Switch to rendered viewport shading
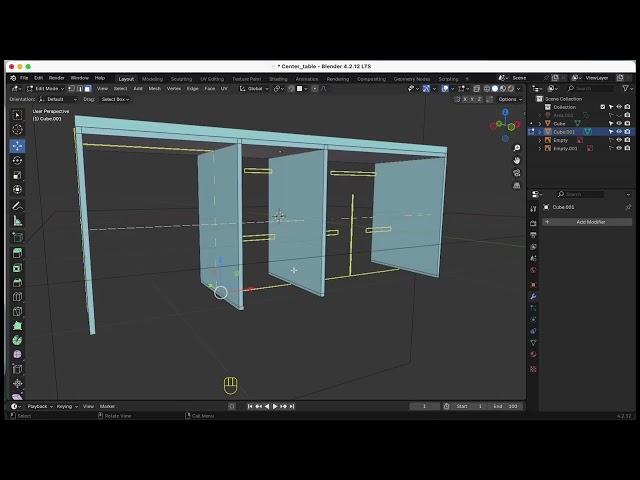The height and width of the screenshot is (480, 640). coord(510,89)
